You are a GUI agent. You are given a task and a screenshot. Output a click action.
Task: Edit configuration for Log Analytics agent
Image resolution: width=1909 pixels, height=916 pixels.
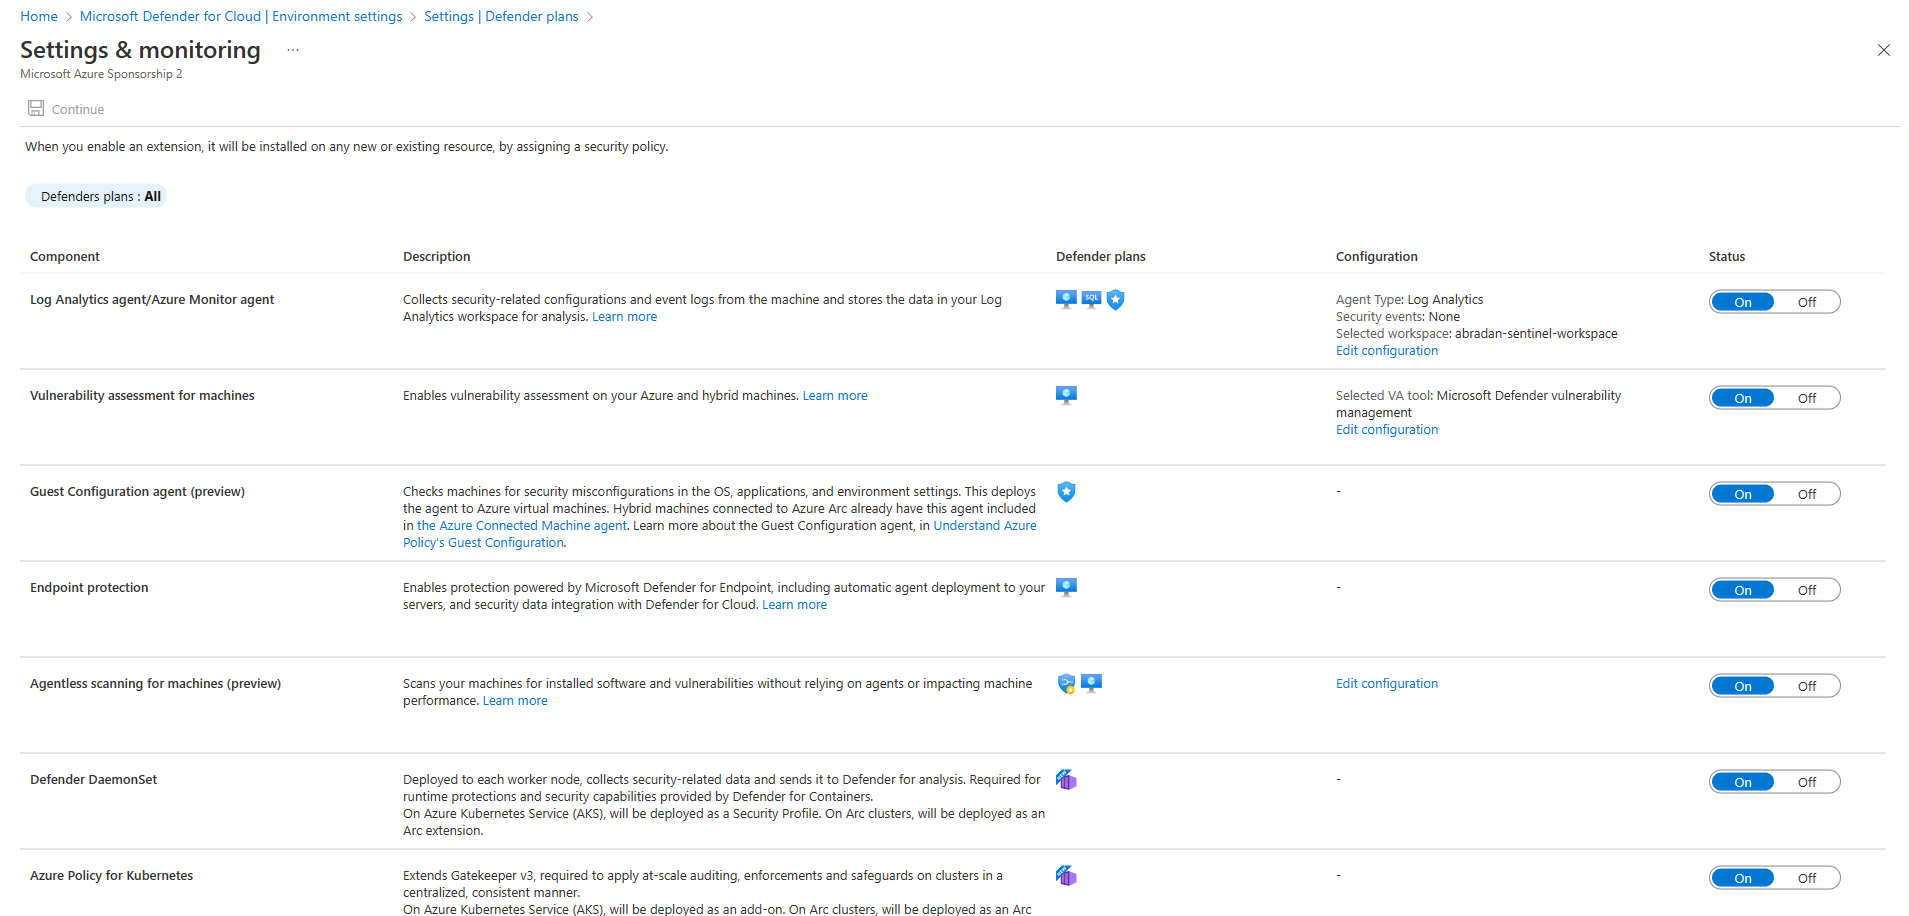[x=1387, y=350]
